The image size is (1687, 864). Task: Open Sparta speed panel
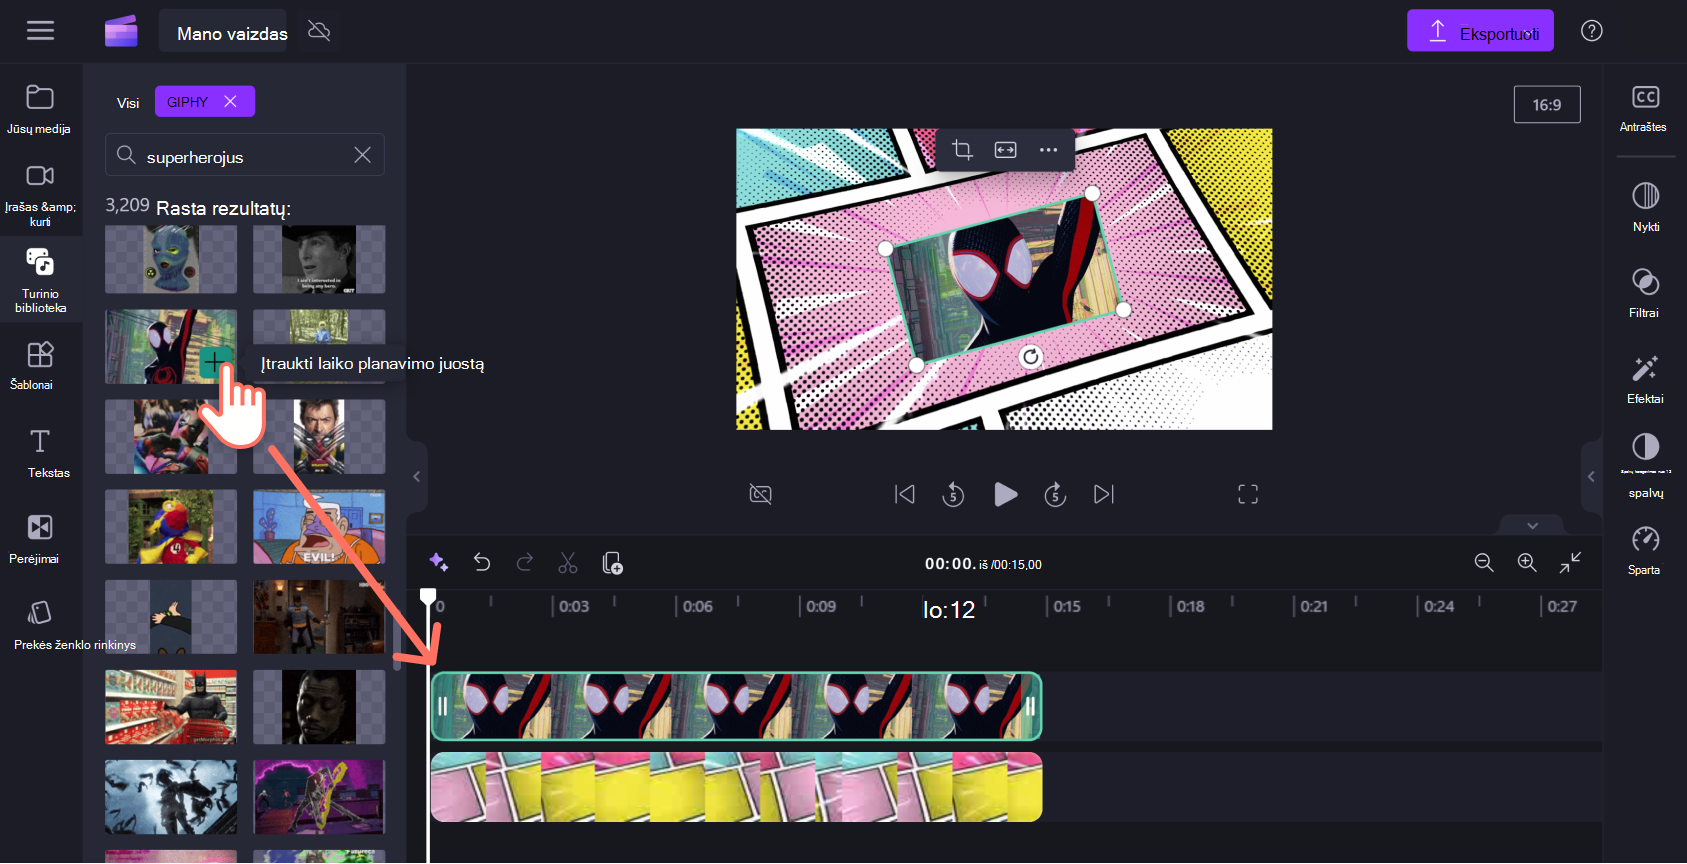coord(1645,550)
